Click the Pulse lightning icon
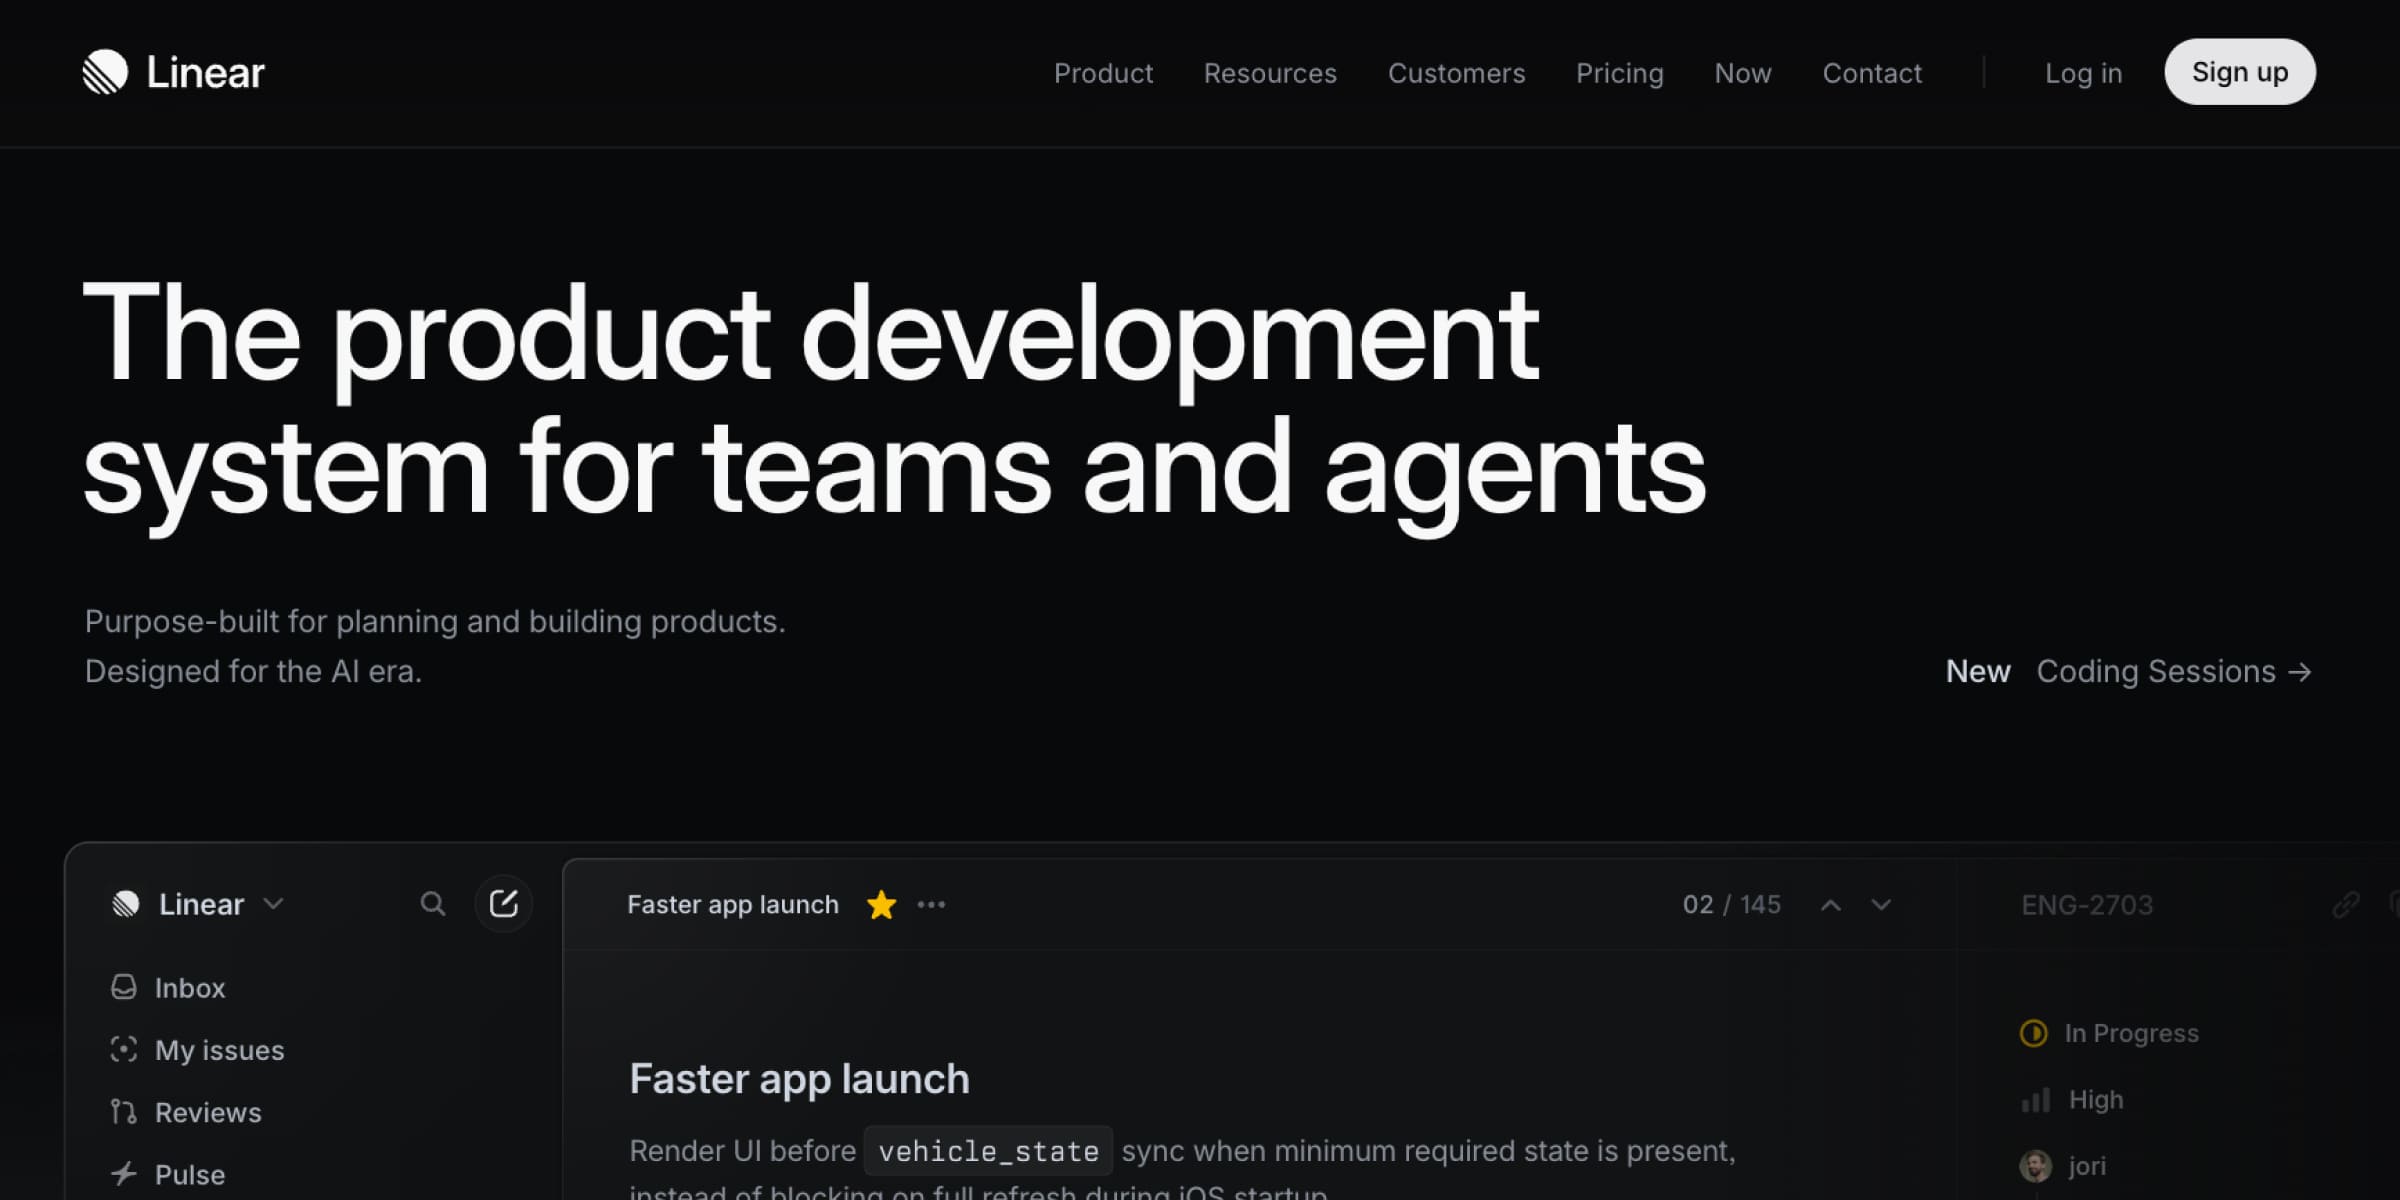The height and width of the screenshot is (1200, 2400). pos(124,1173)
